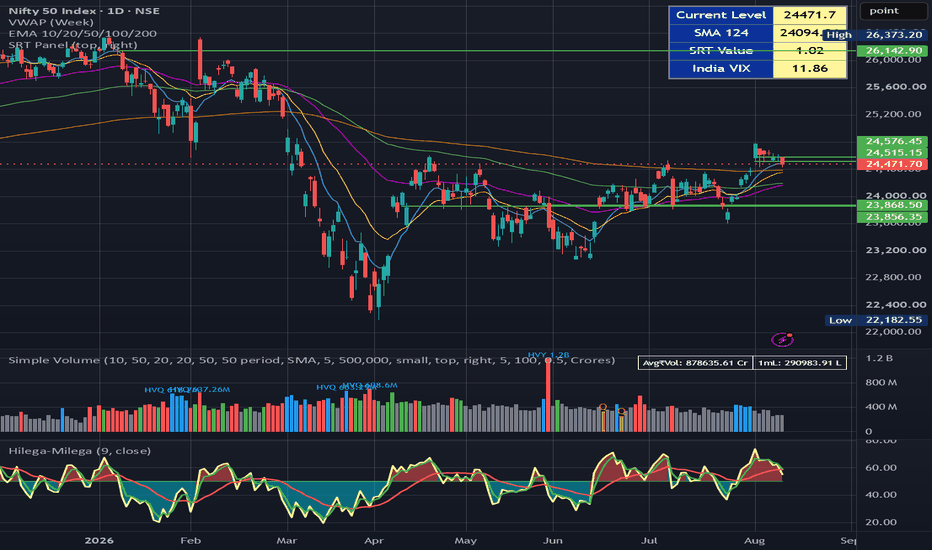
Task: Click the second orange marker on volume bars
Action: [622, 411]
